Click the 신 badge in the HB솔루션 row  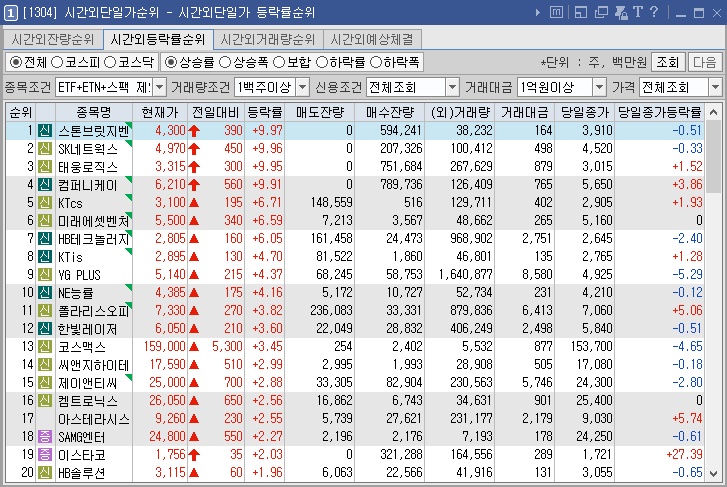[x=45, y=473]
